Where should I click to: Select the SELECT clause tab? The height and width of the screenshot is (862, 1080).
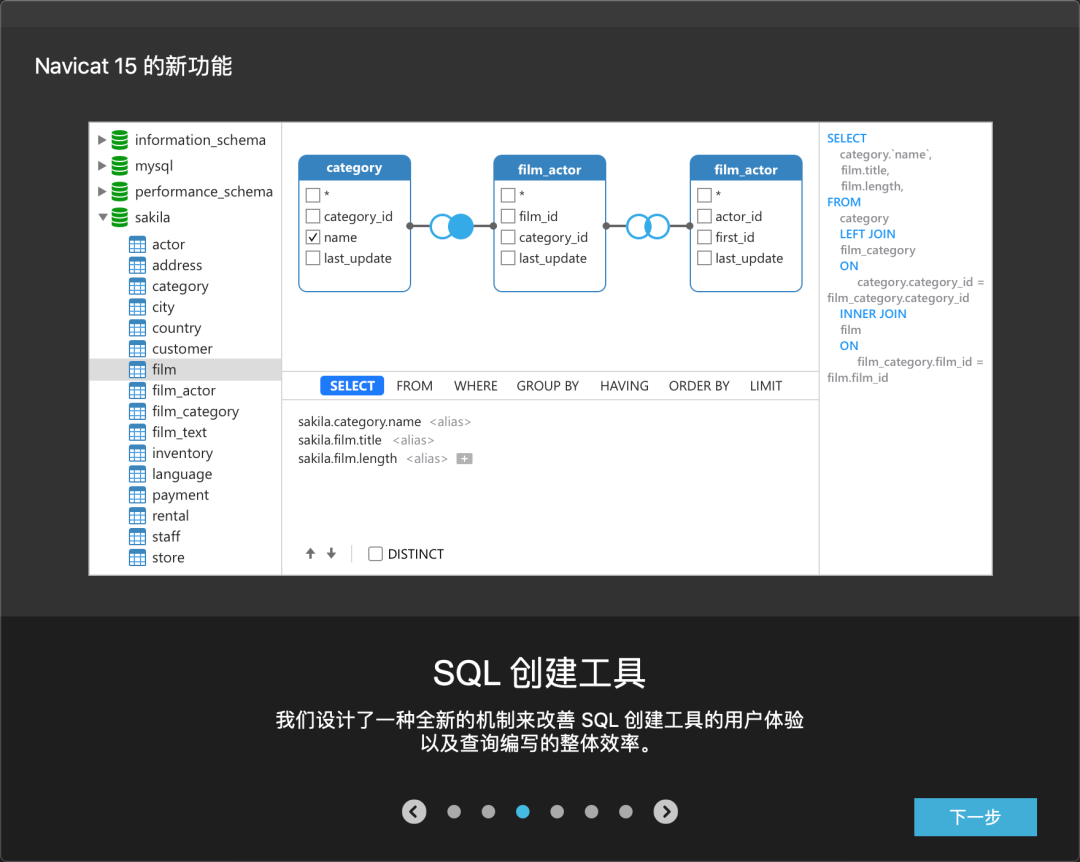coord(352,386)
